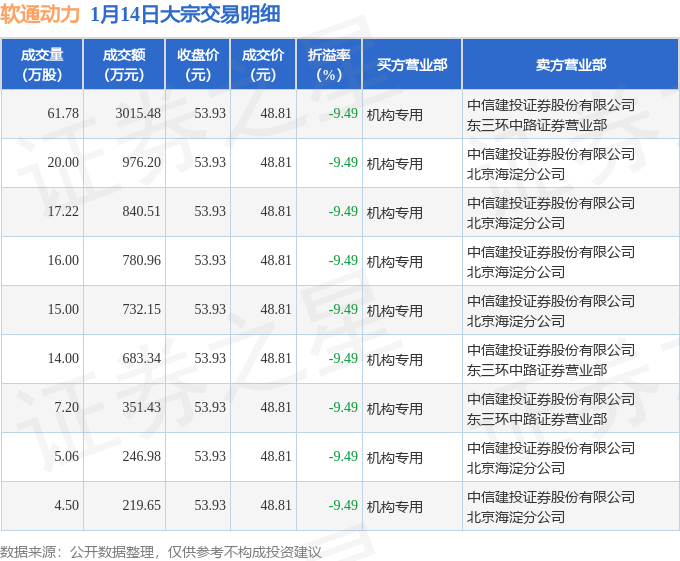Click the 1月14日大宗交易明细 heading
Viewport: 680px width, 561px height.
(185, 14)
